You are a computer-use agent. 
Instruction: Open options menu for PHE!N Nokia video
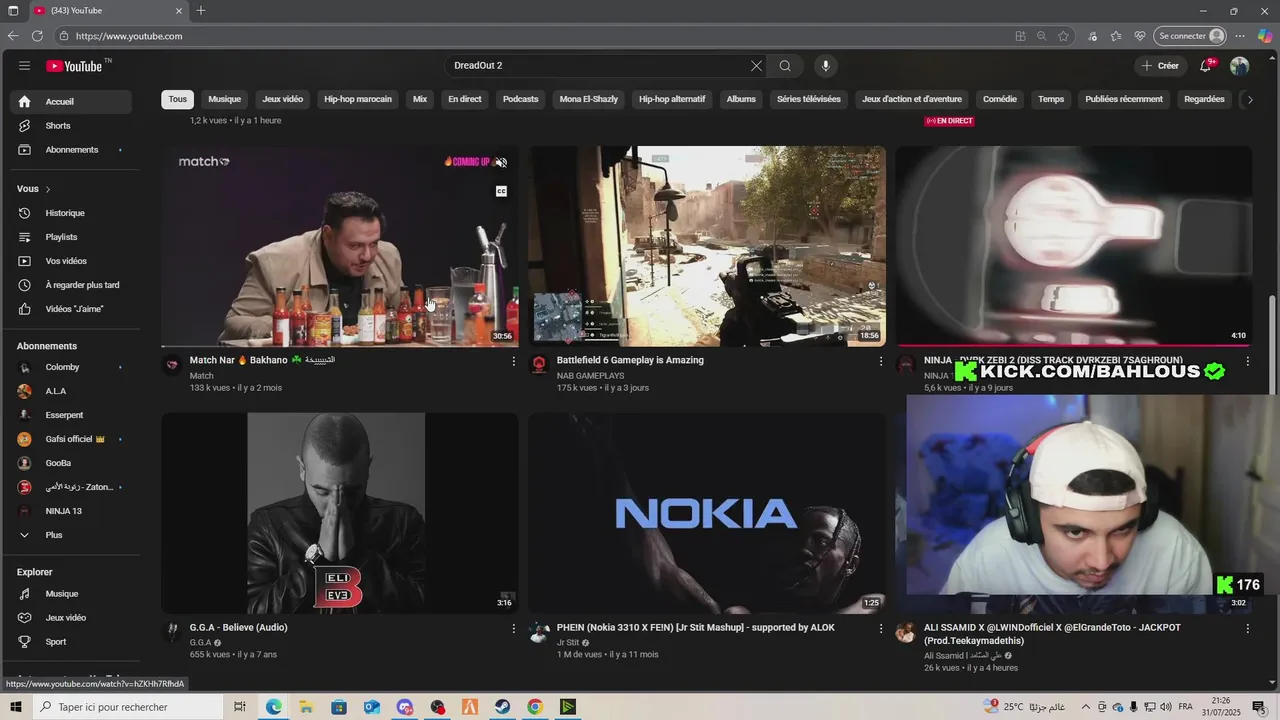tap(881, 628)
